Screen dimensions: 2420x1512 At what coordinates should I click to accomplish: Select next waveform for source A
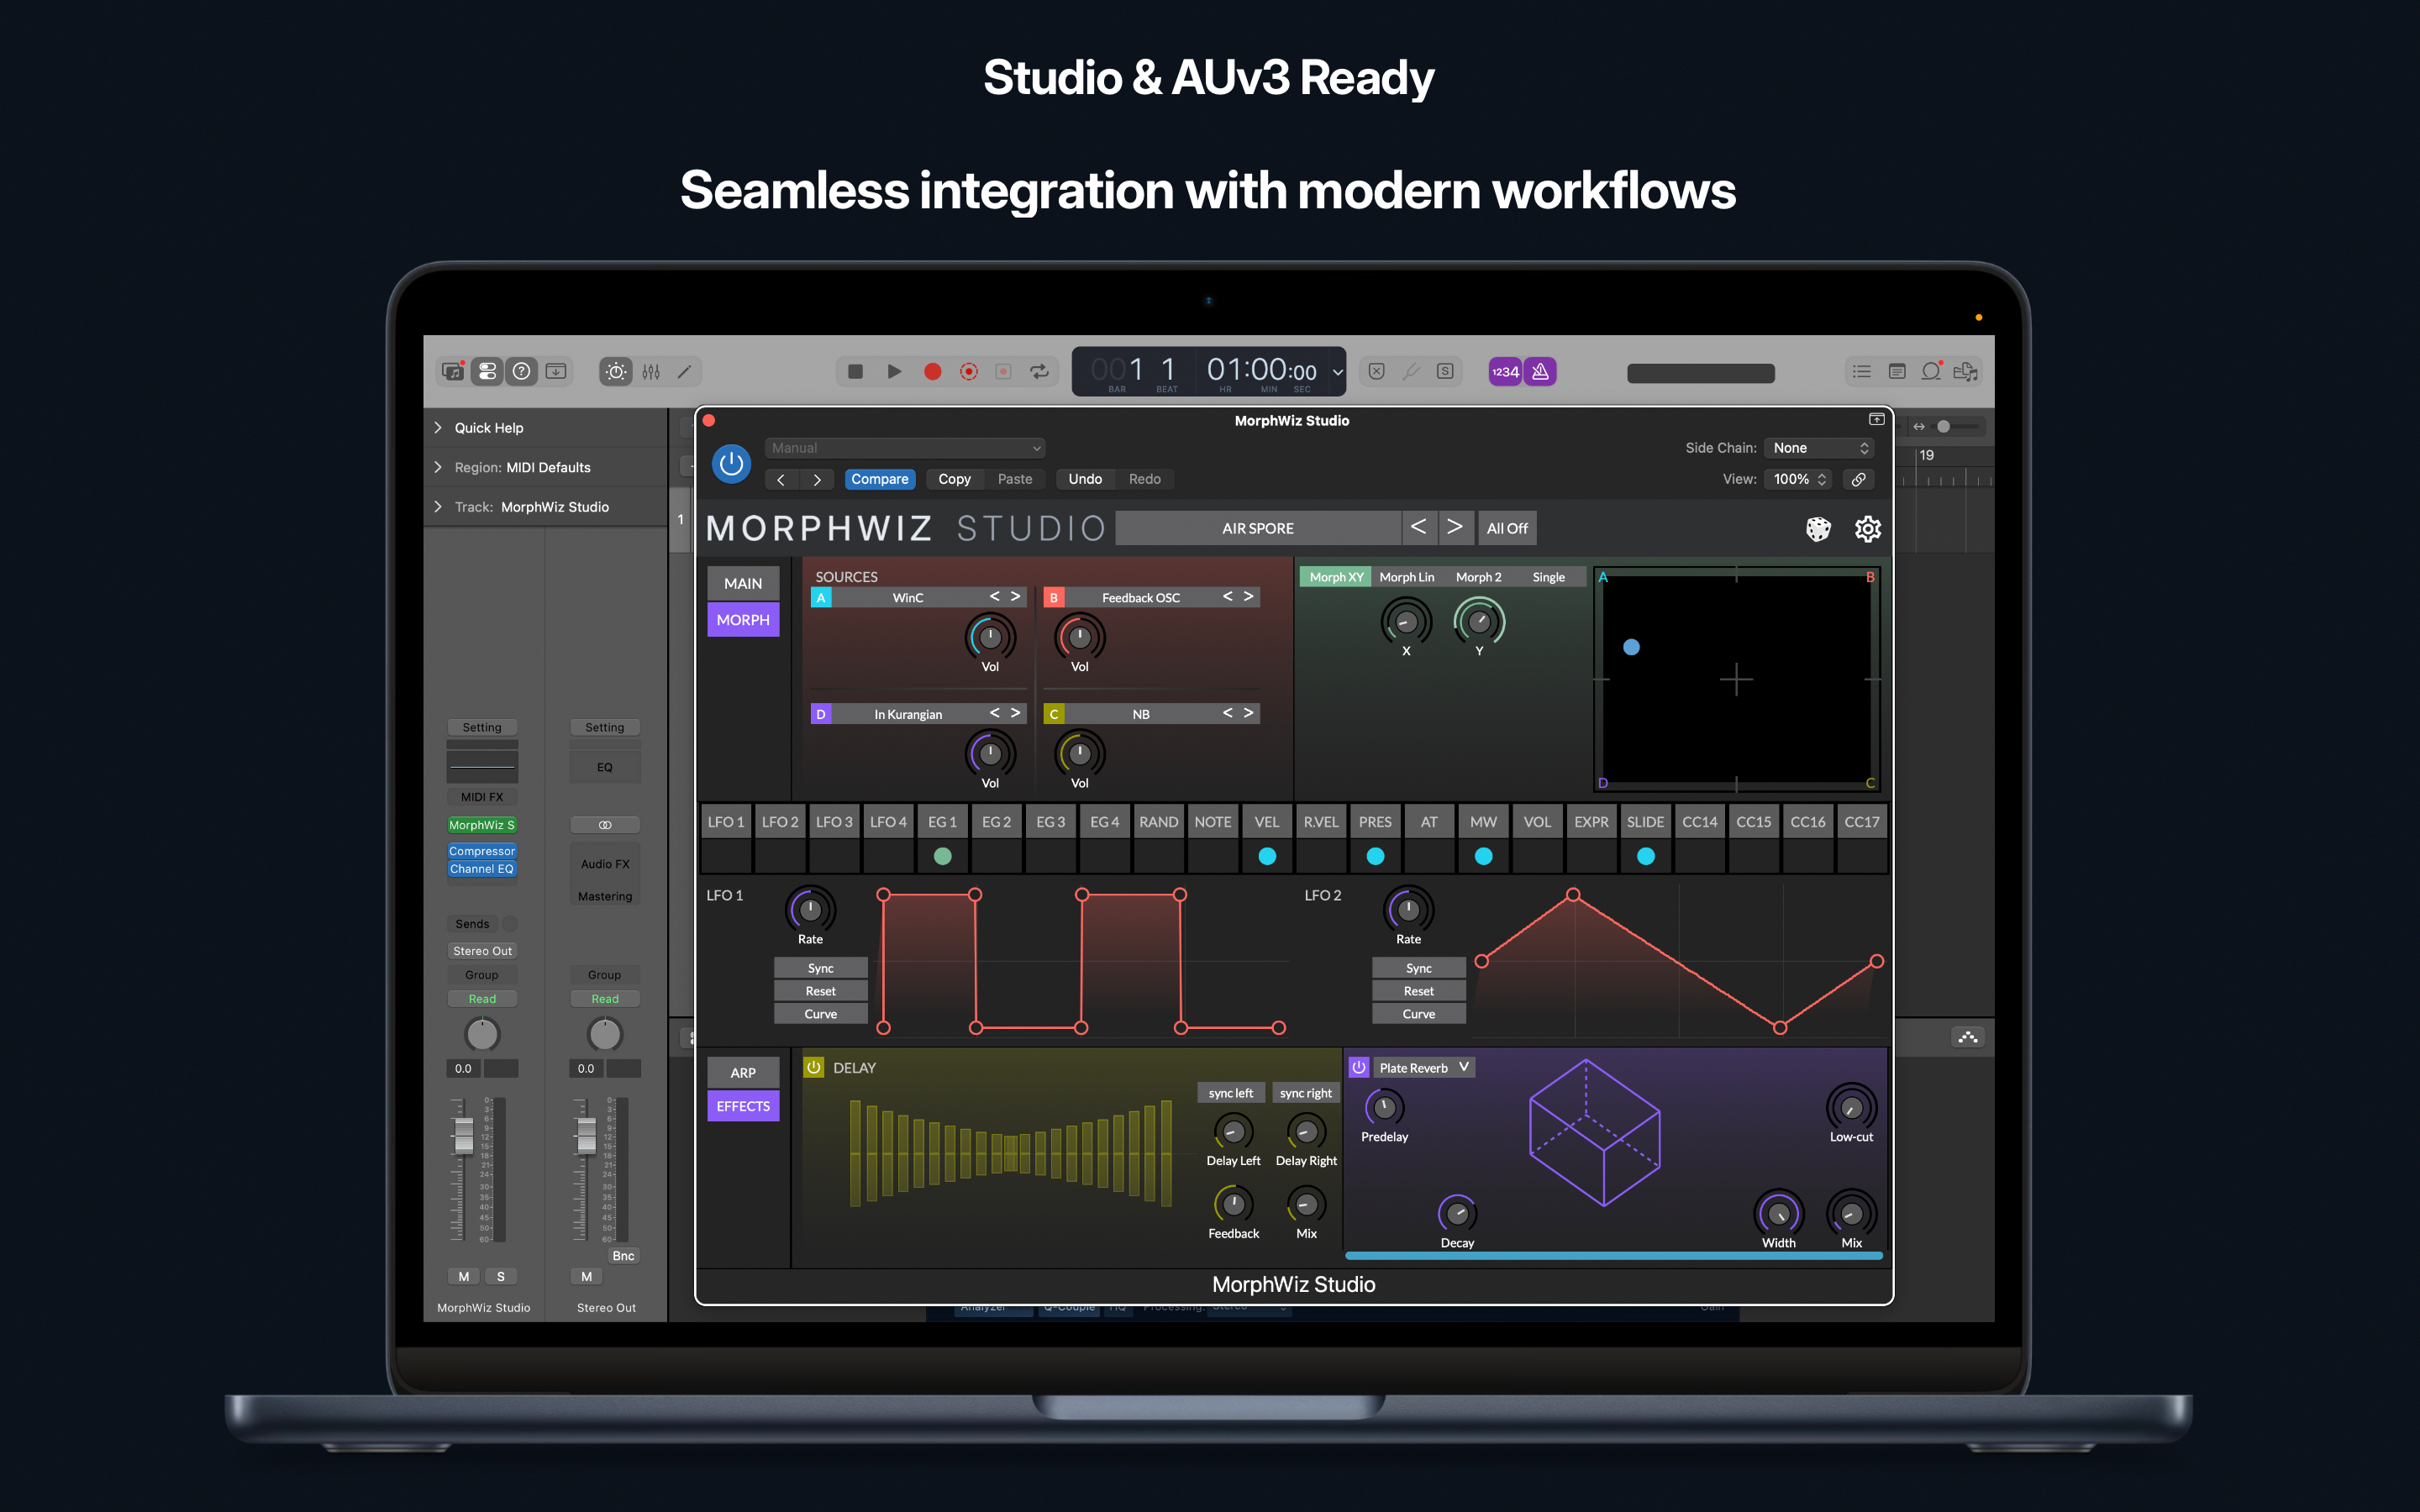(x=1015, y=597)
